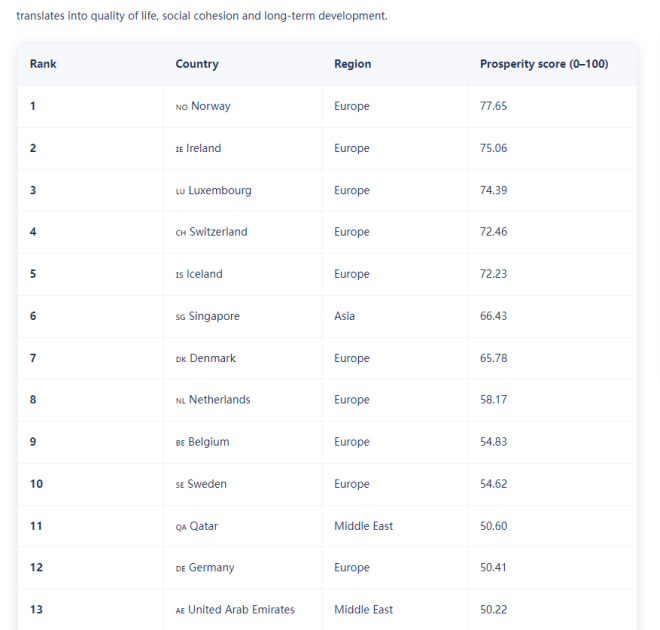Select the Iceland country name

coord(204,274)
